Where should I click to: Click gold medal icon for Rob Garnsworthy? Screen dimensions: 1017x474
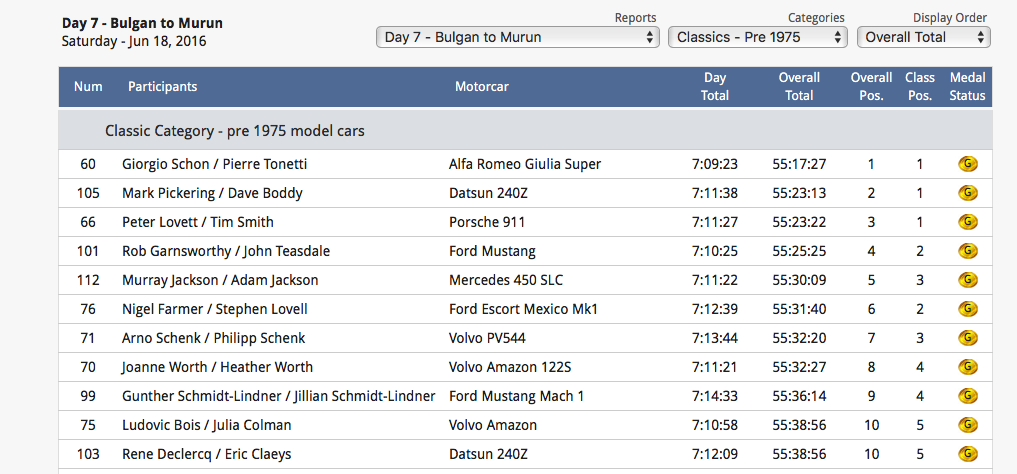(x=967, y=251)
